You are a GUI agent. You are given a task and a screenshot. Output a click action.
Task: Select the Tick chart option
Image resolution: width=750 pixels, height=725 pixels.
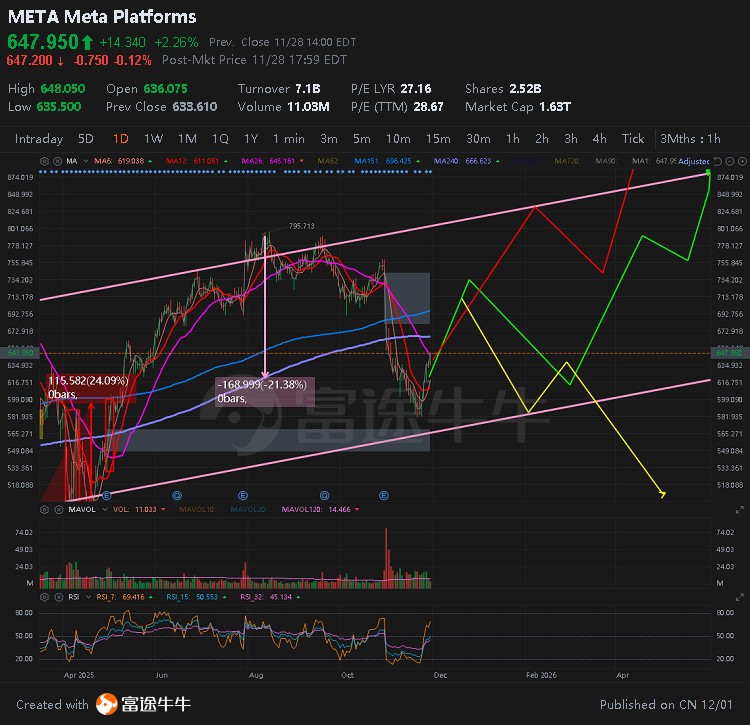click(633, 139)
